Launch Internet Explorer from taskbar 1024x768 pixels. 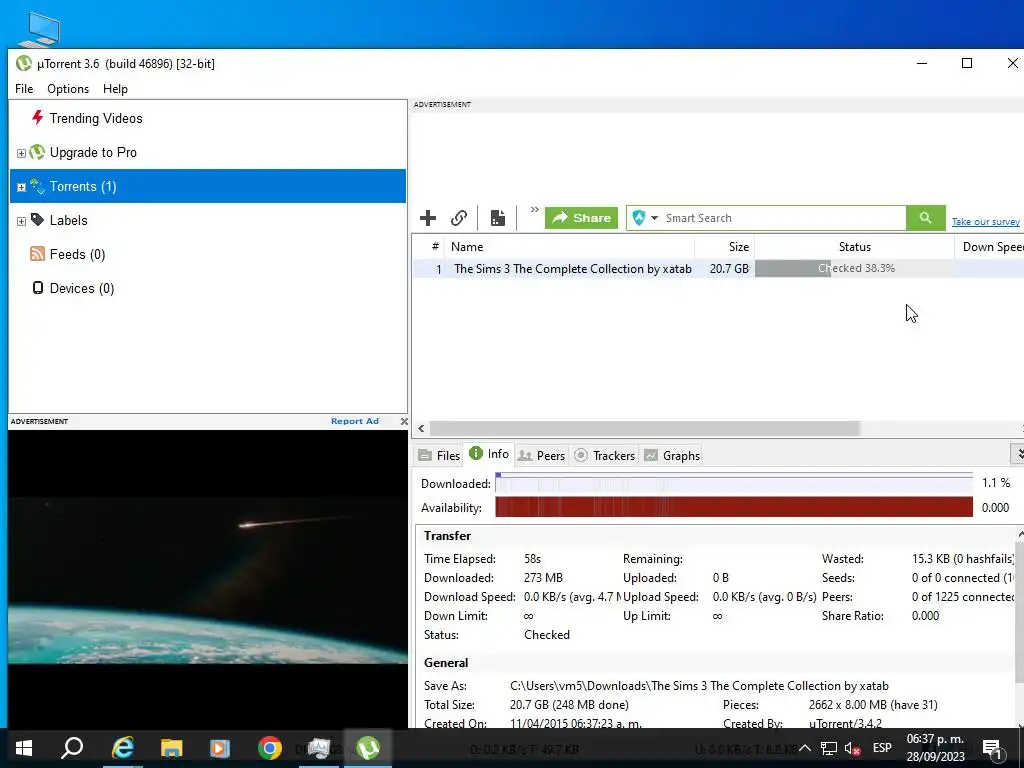point(123,748)
